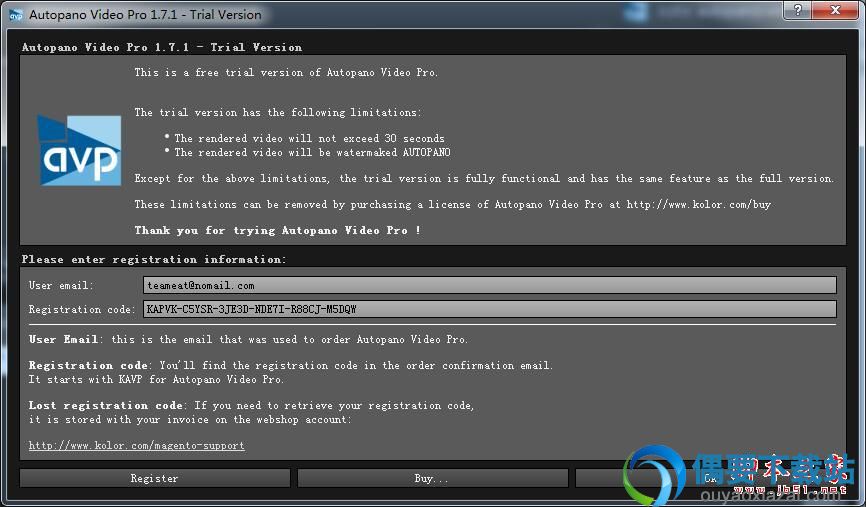Viewport: 866px width, 507px height.
Task: Click the 'watermaked AUTOPANO' limitation line
Action: 312,152
